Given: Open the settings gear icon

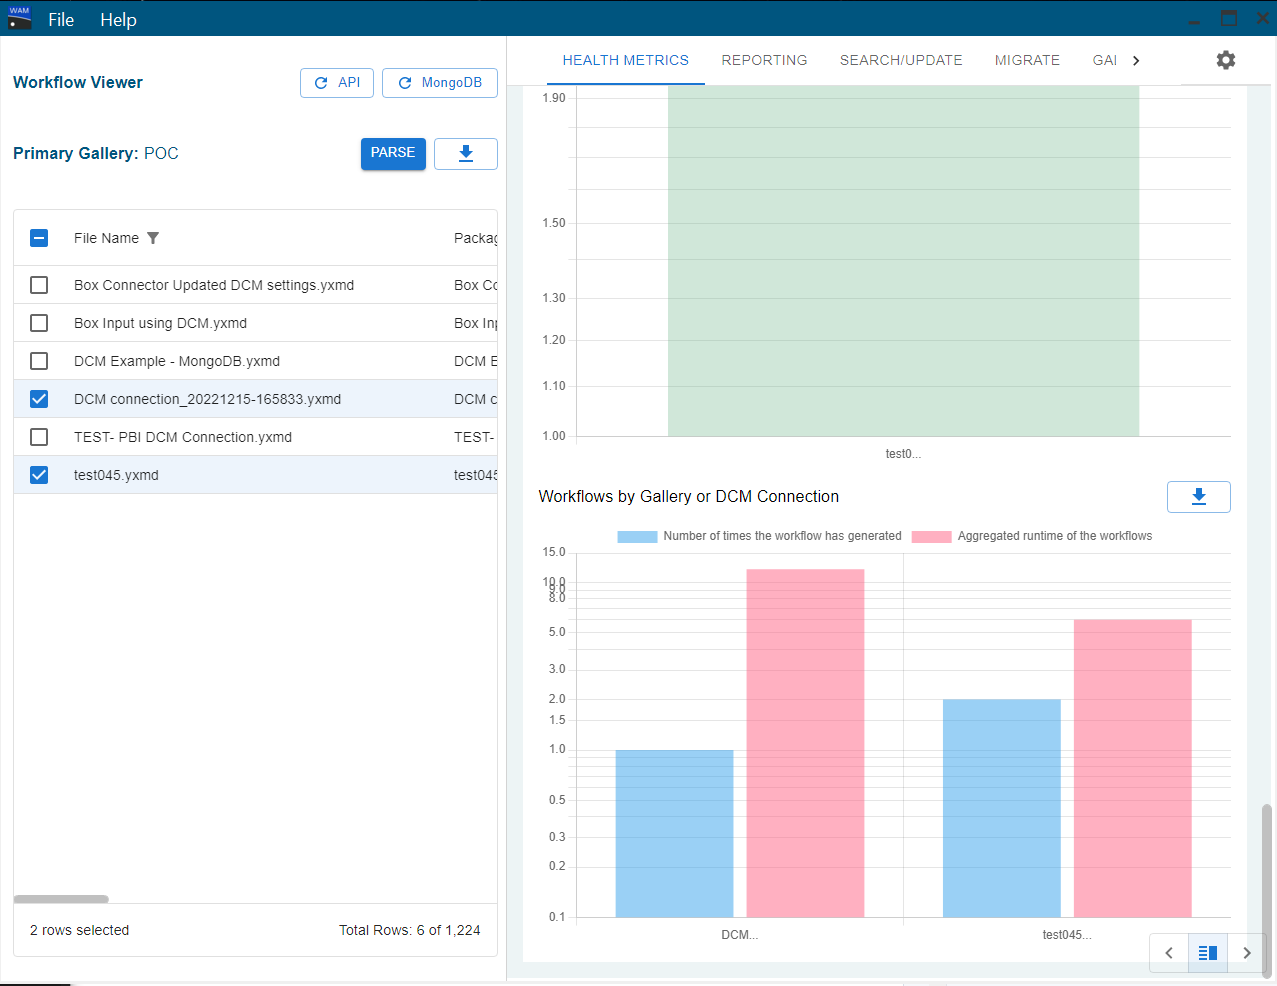Looking at the screenshot, I should pyautogui.click(x=1226, y=60).
